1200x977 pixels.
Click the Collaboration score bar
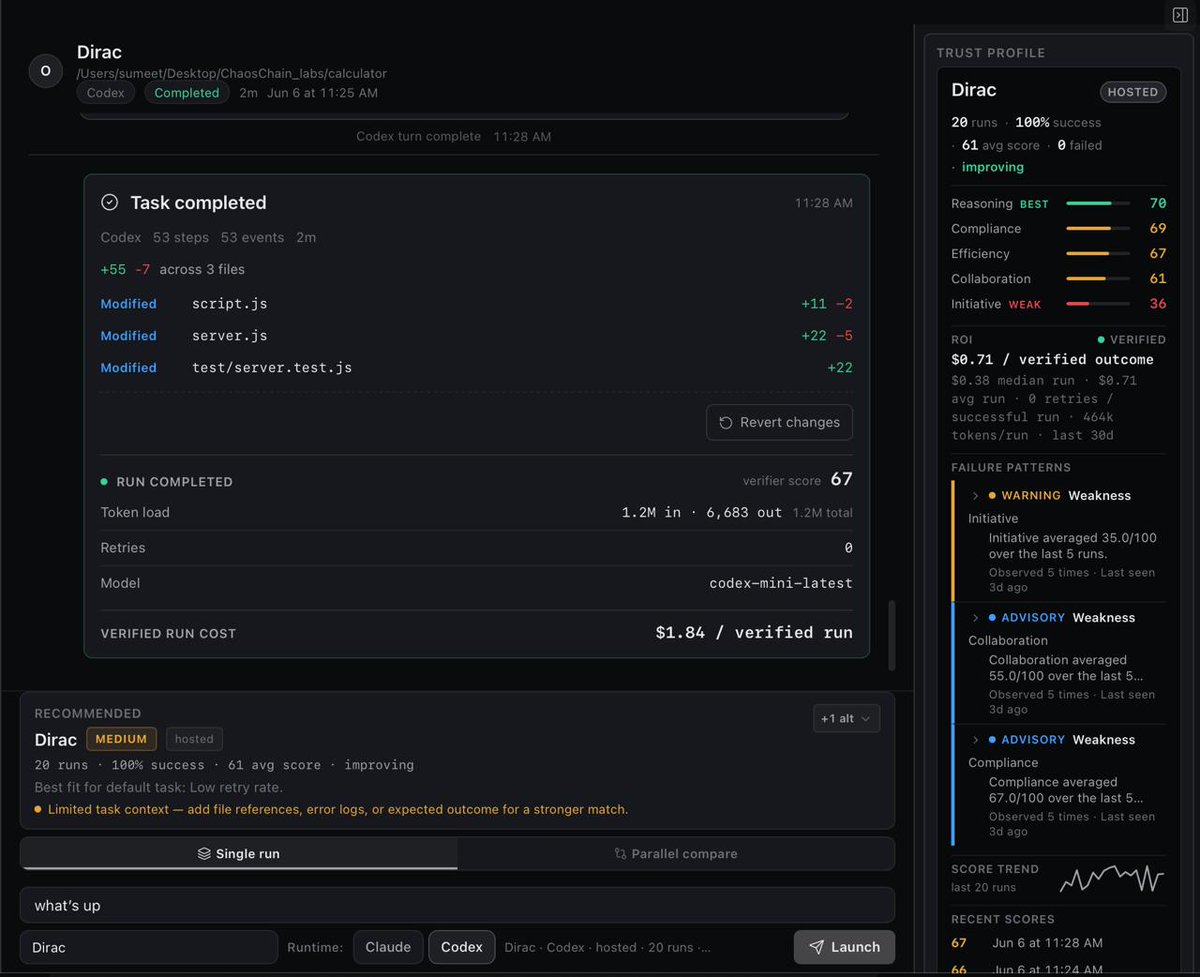click(x=1098, y=278)
